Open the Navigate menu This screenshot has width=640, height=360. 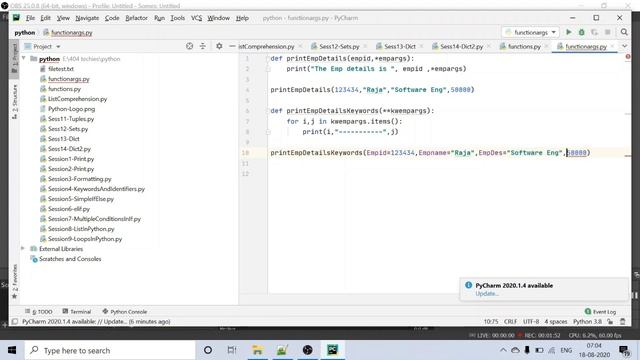[87, 18]
